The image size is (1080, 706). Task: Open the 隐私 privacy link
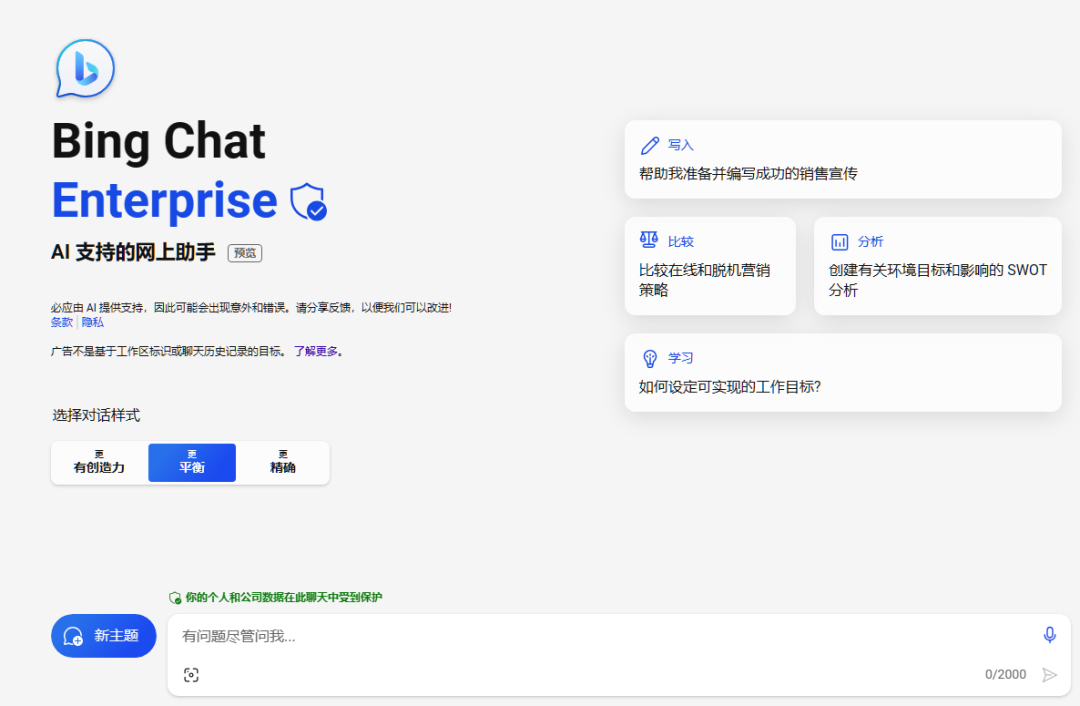pos(92,322)
